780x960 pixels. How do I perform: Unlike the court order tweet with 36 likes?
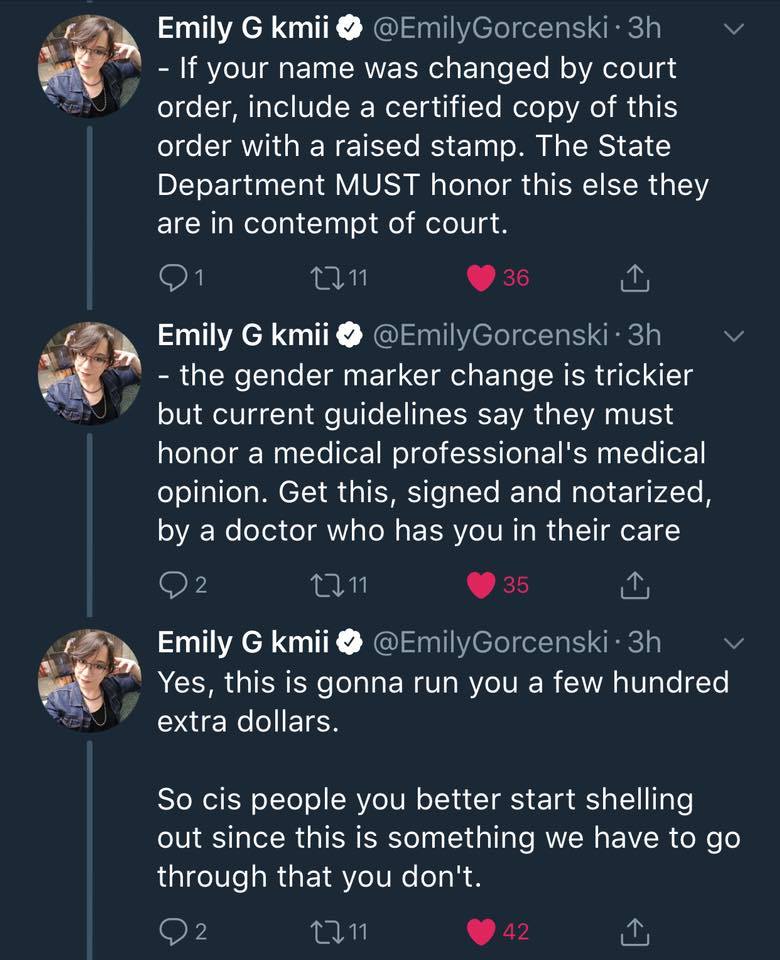484,279
